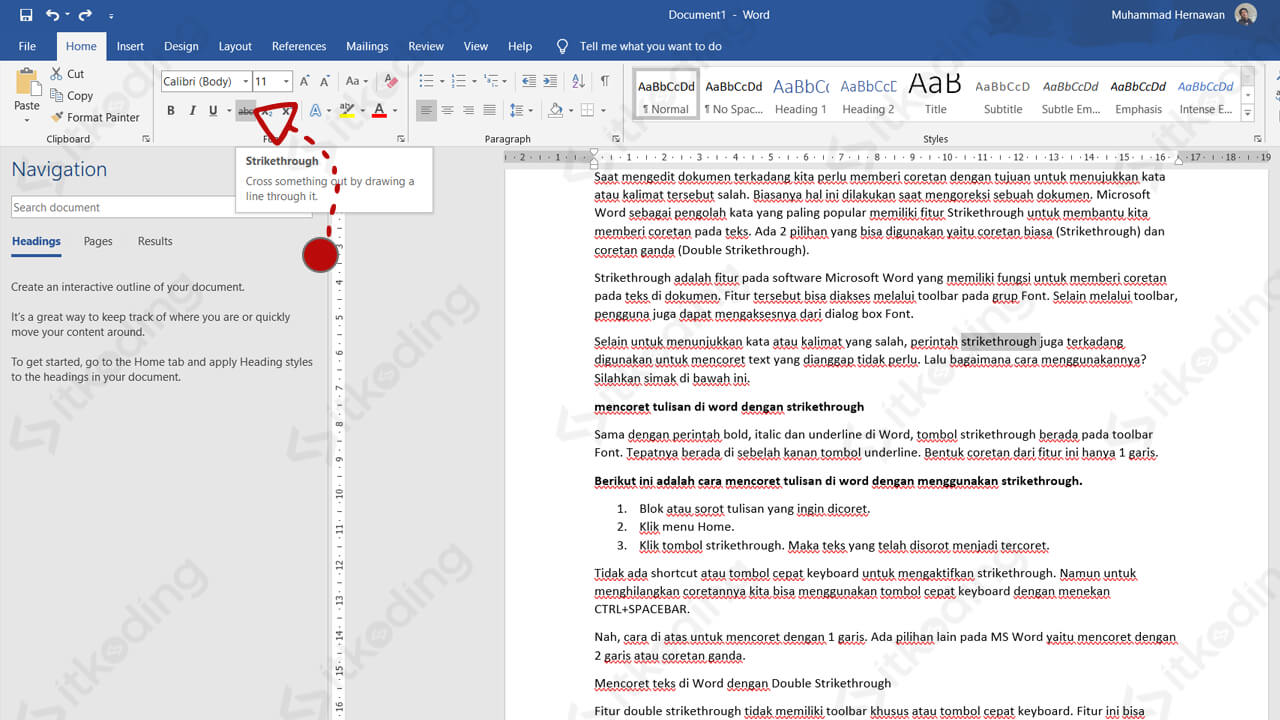Save the document from quick access toolbar
The image size is (1280, 720).
tap(26, 15)
